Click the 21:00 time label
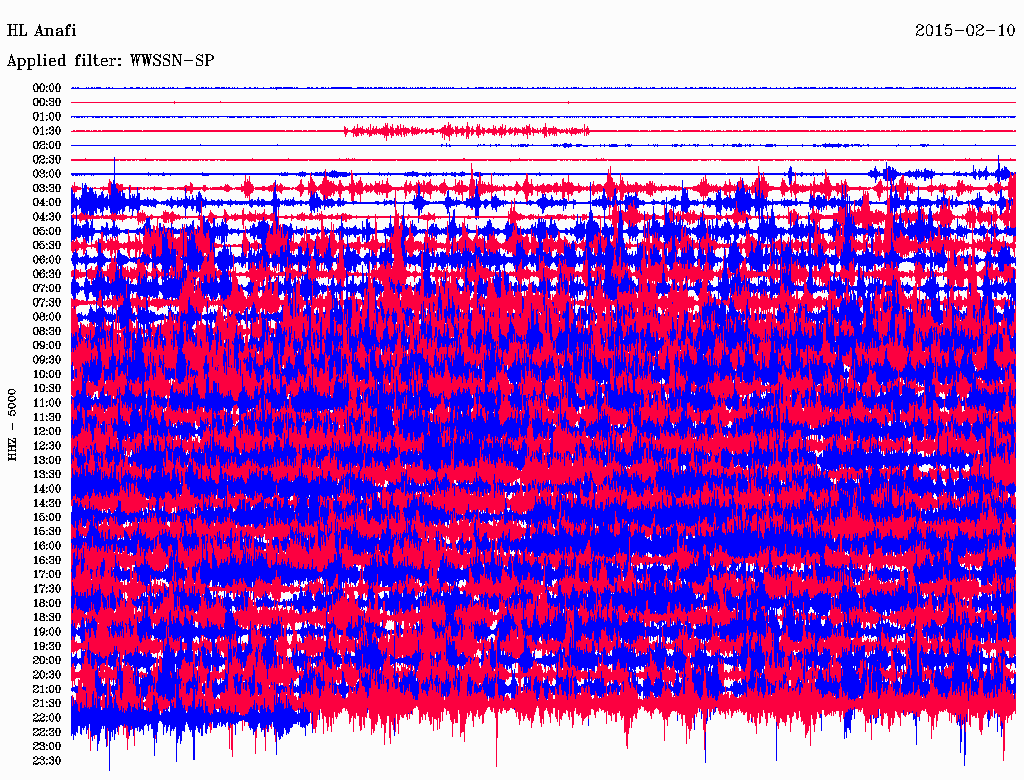The image size is (1024, 780). (46, 689)
